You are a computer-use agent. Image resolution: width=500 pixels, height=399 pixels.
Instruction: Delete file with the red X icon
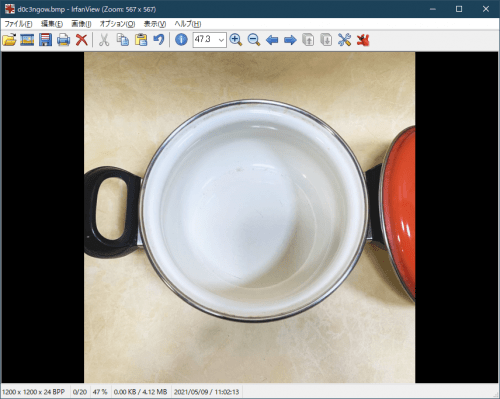click(x=82, y=40)
